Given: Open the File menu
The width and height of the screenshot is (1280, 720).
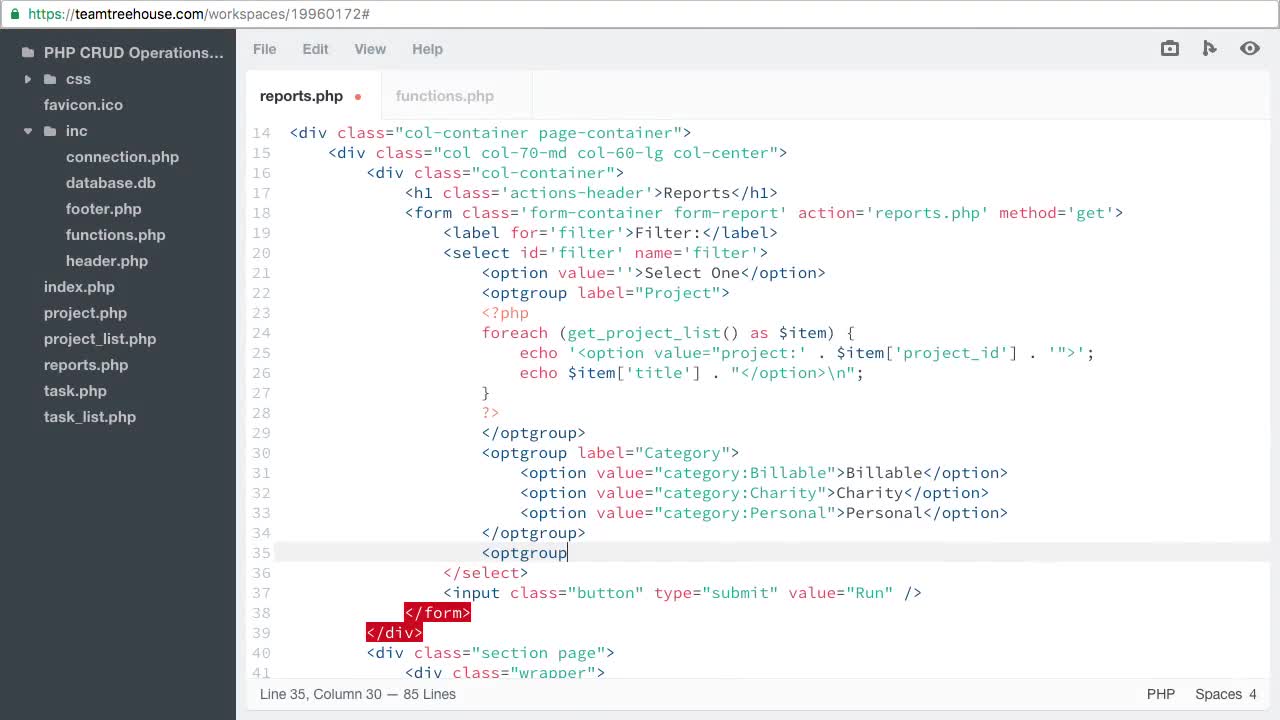Looking at the screenshot, I should (264, 49).
